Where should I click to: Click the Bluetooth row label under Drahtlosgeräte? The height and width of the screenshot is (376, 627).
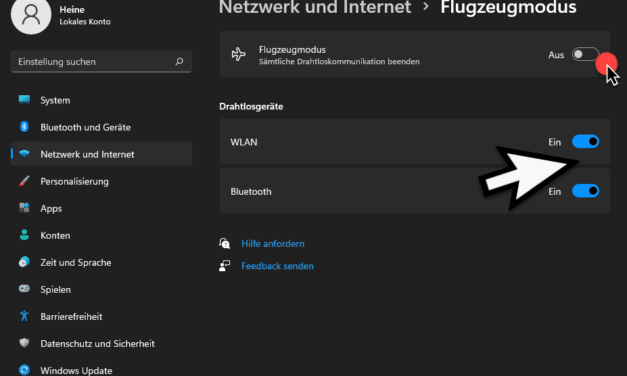tap(251, 192)
